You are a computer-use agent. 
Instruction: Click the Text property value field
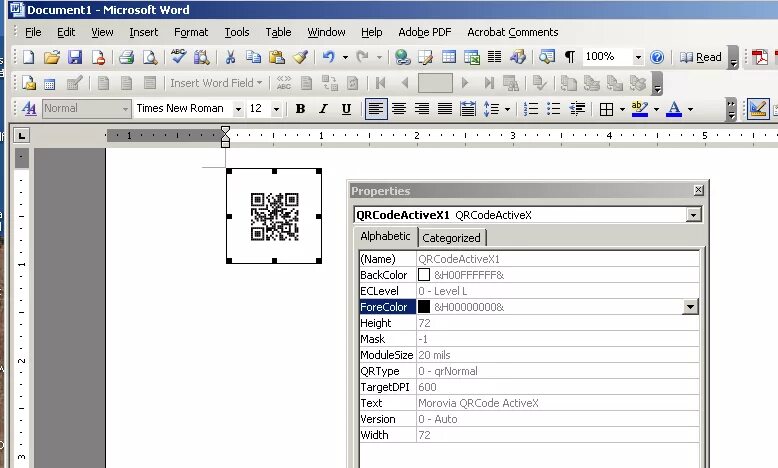pos(558,403)
